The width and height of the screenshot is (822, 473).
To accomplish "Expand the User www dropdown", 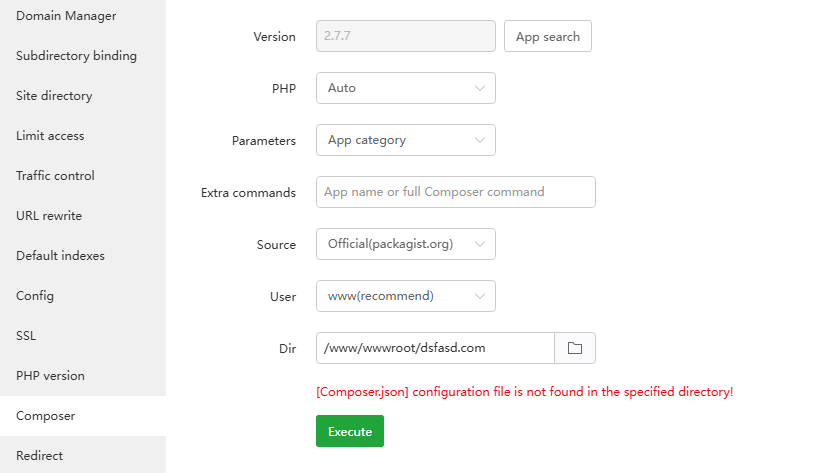I will (405, 296).
